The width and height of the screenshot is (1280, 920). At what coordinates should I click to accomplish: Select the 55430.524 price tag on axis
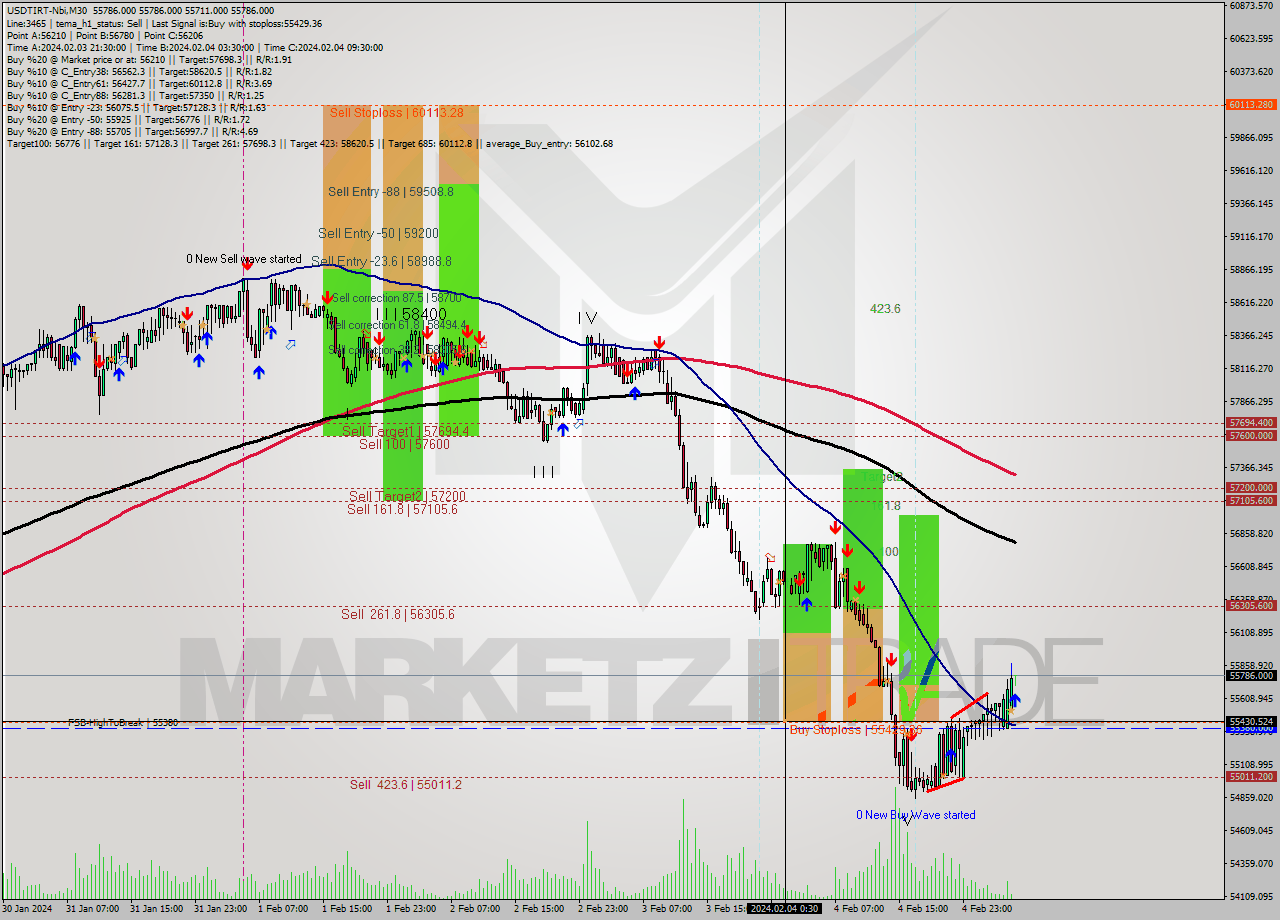pyautogui.click(x=1251, y=721)
